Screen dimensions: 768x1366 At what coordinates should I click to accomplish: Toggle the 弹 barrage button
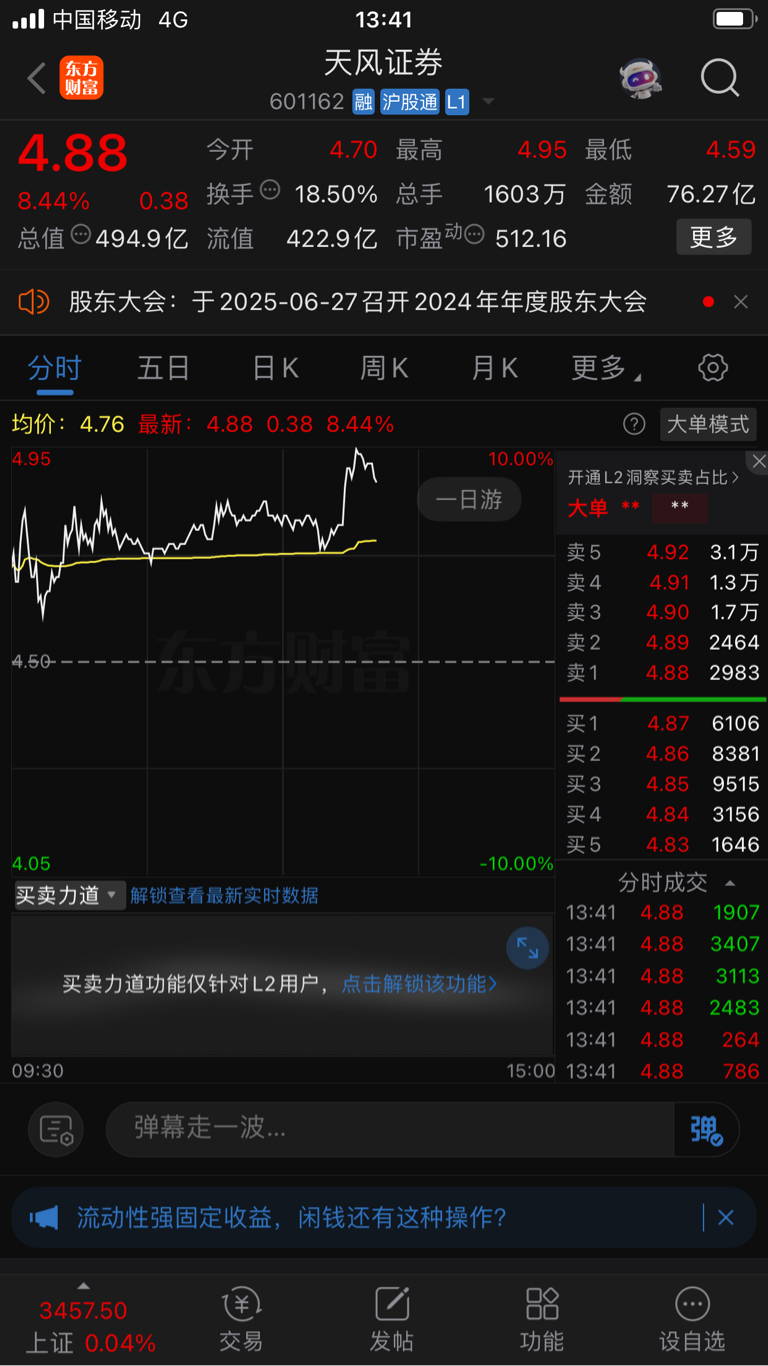click(706, 1130)
